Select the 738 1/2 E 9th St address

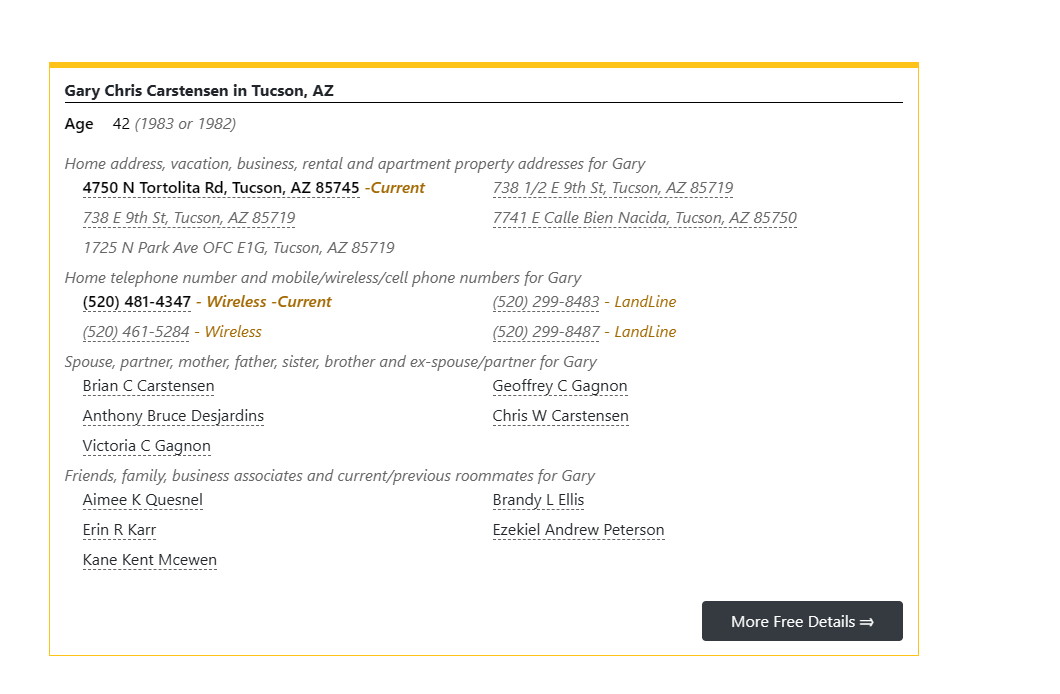pos(612,188)
